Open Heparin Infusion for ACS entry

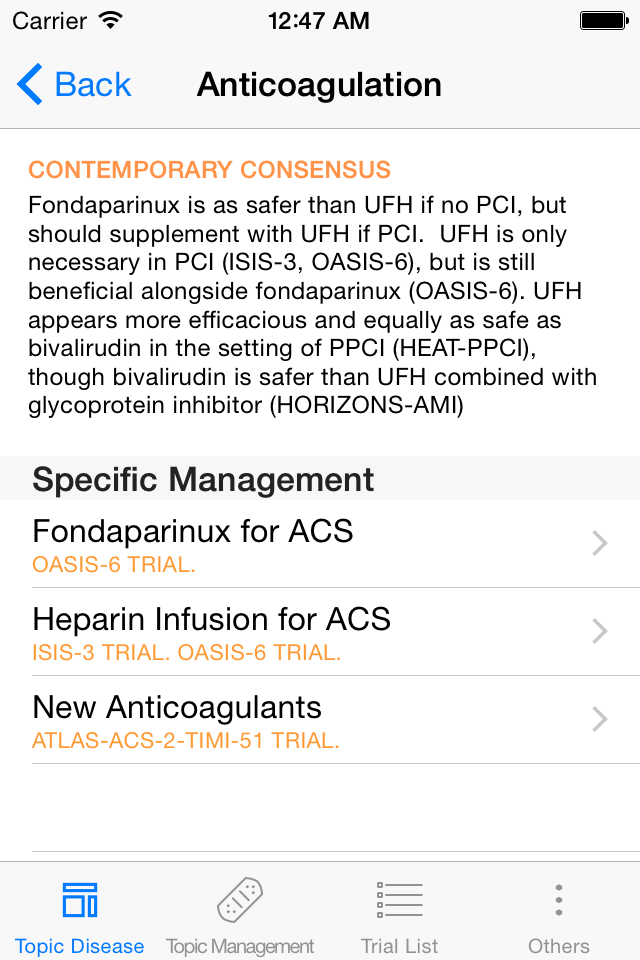click(320, 632)
